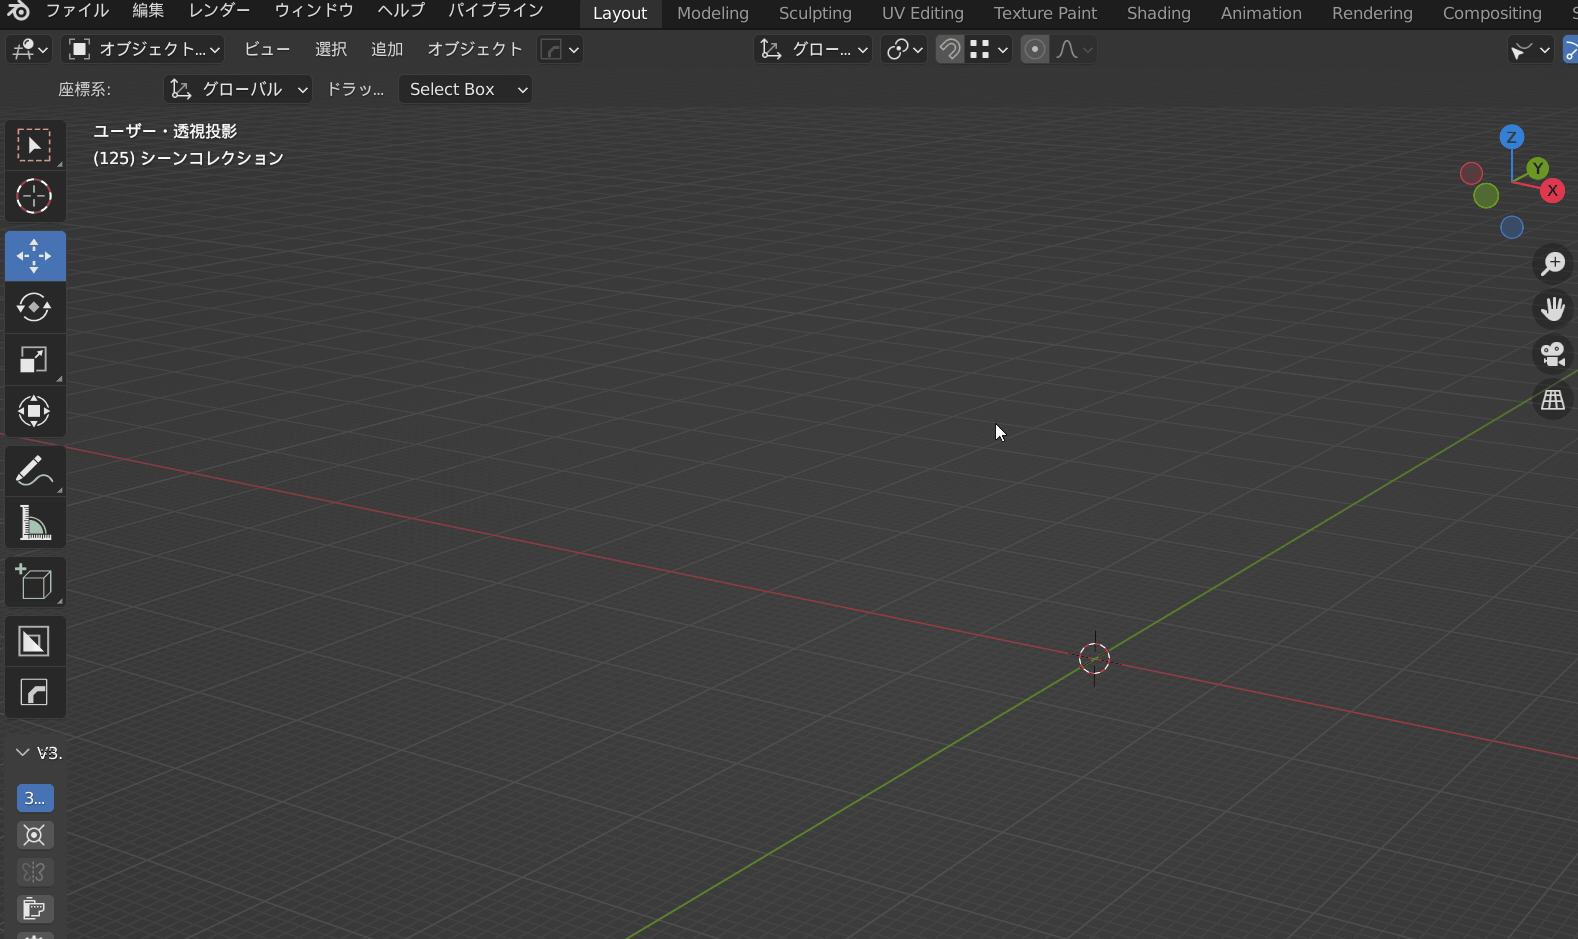
Task: Click the negative X axis gizmo circle
Action: click(1471, 174)
